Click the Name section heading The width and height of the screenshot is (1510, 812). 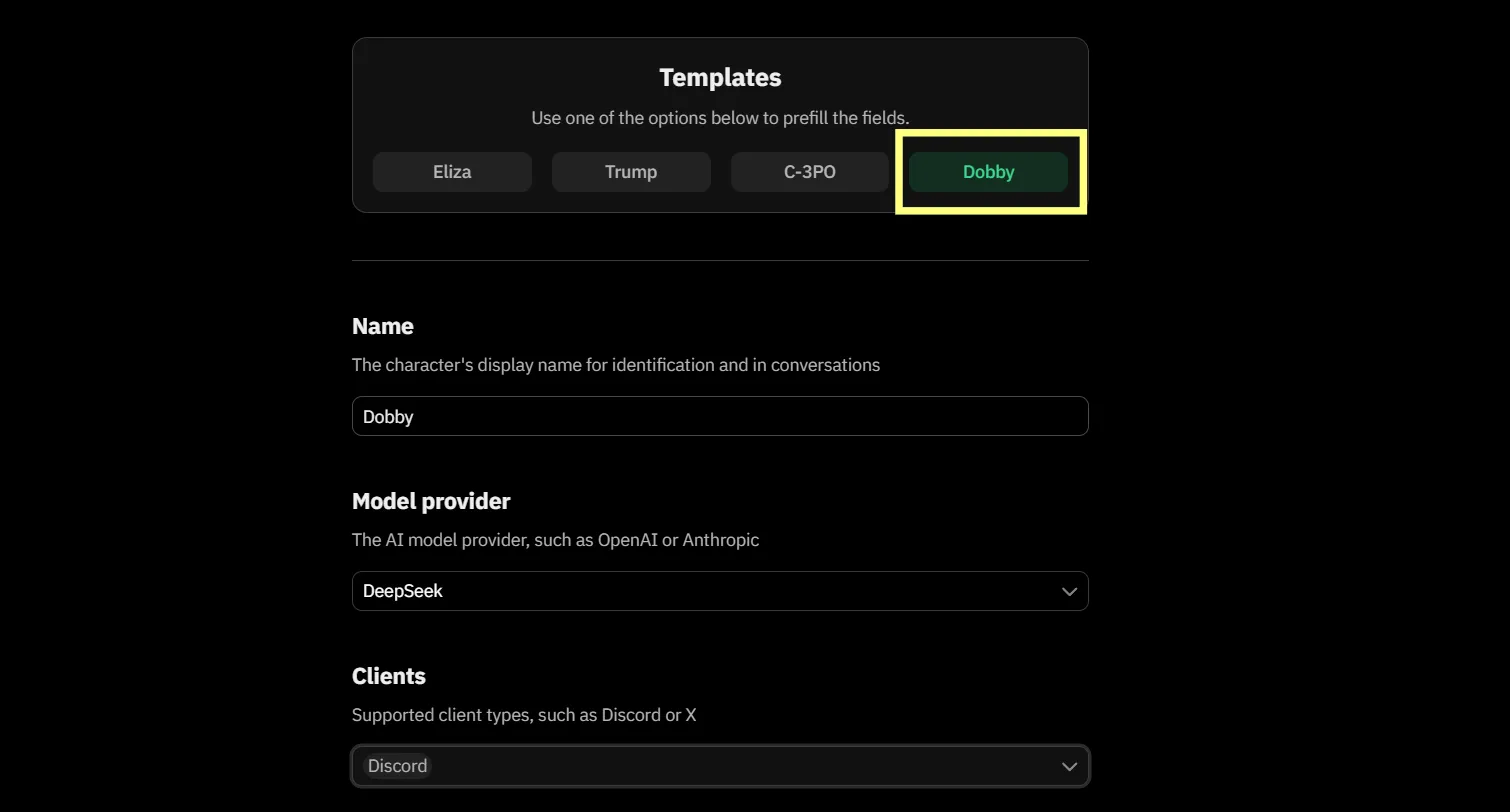382,326
